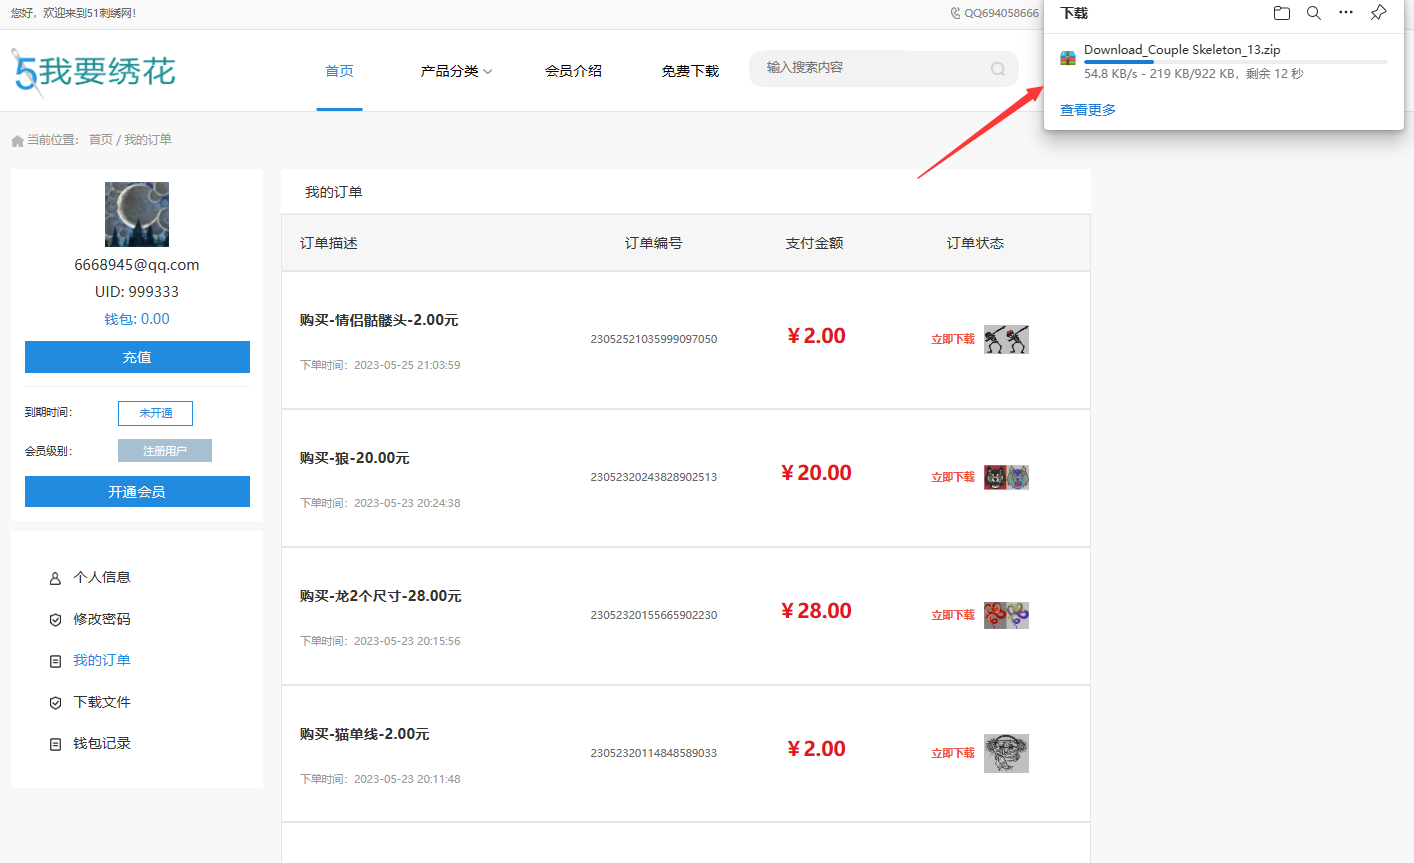This screenshot has width=1414, height=863.
Task: Open 会员介绍 navigation item
Action: pyautogui.click(x=573, y=71)
